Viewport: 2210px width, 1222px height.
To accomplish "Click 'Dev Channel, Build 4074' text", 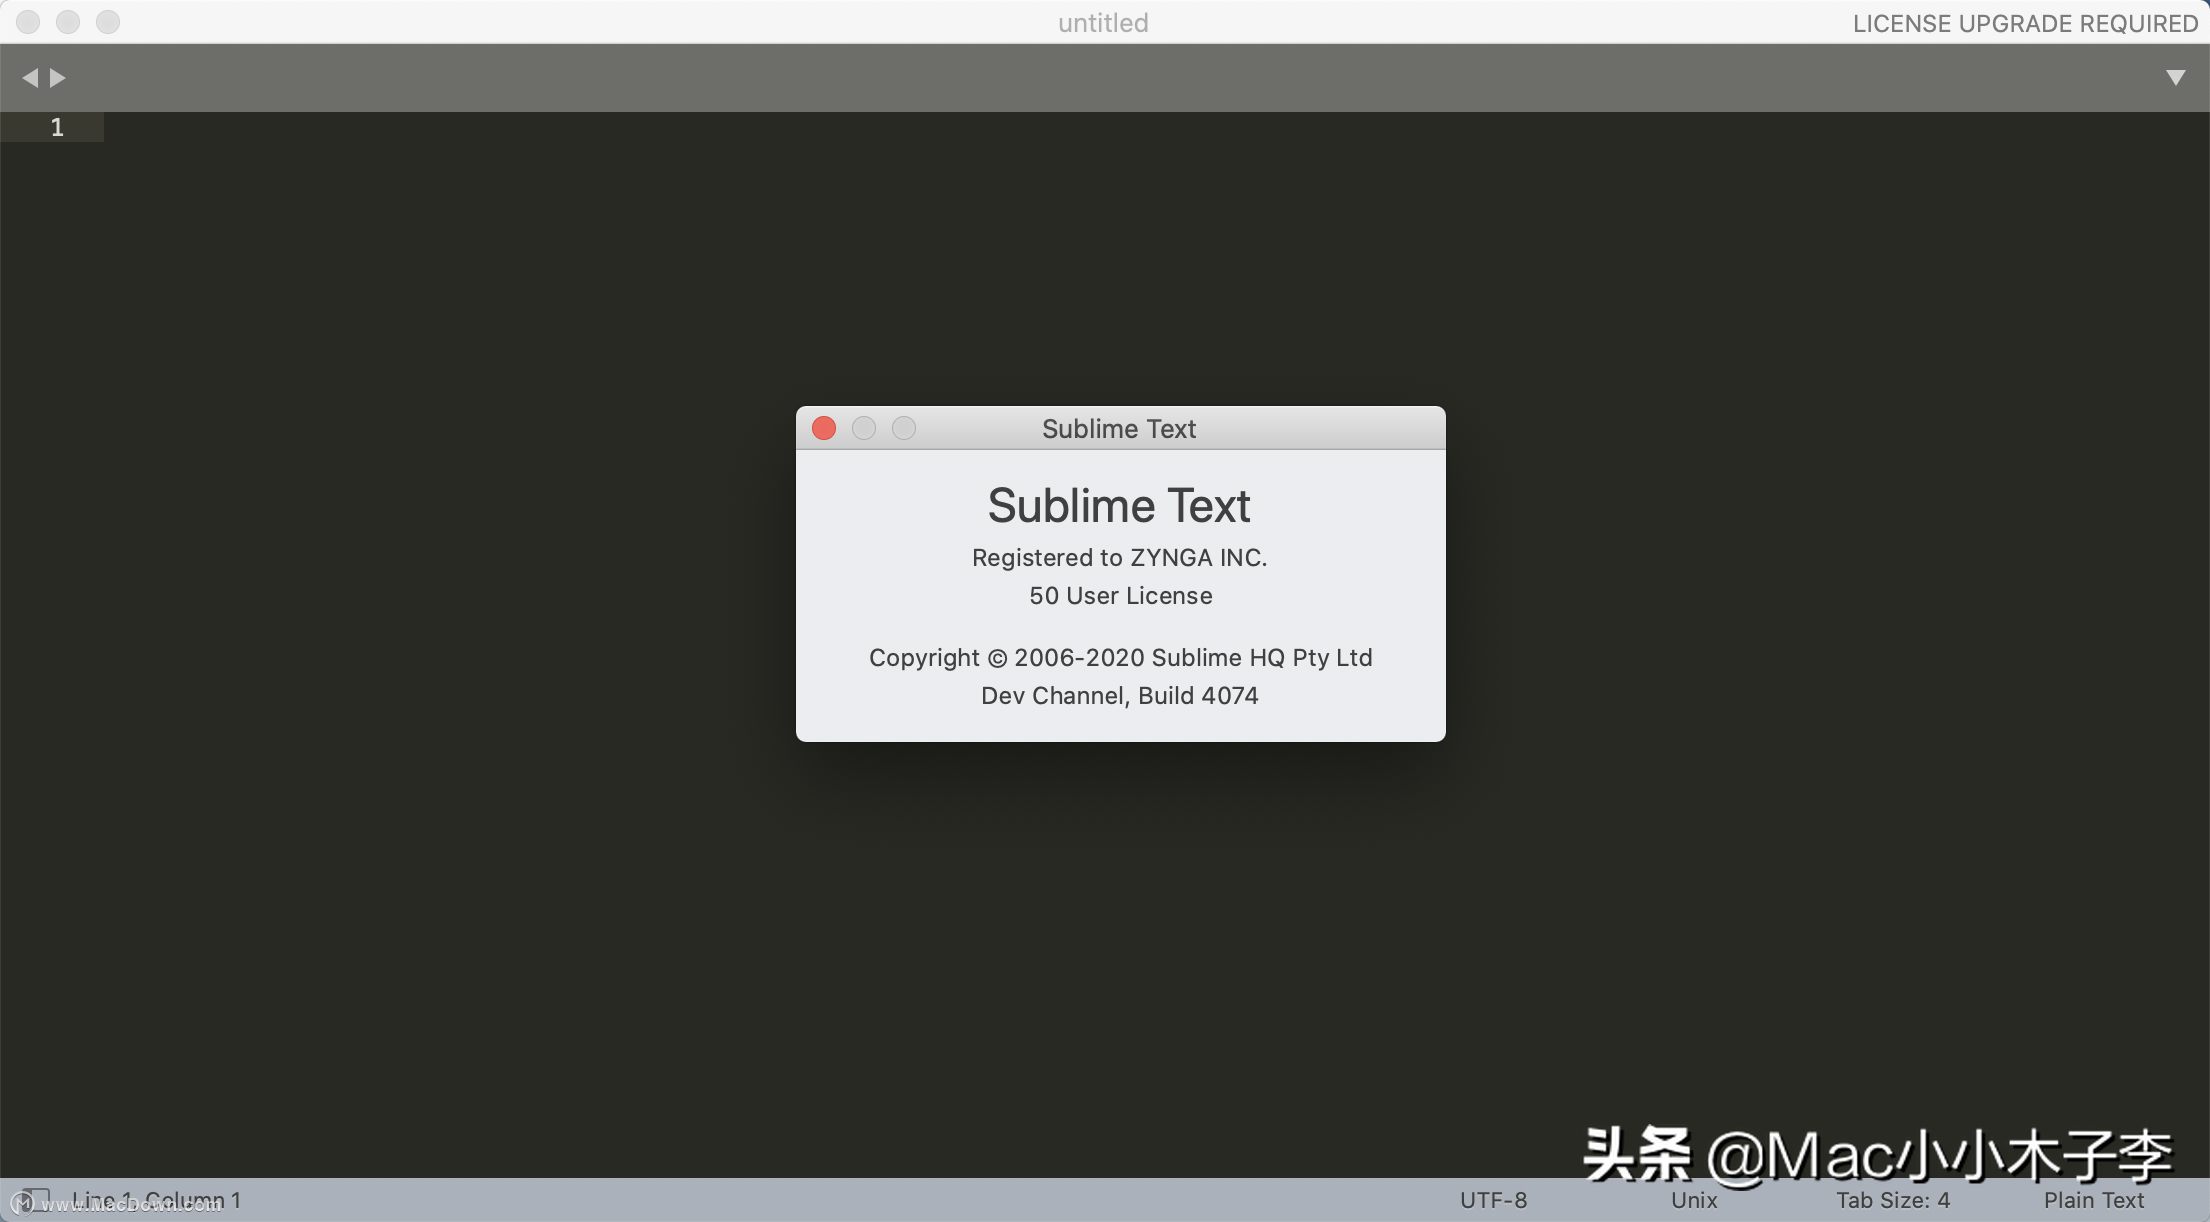I will pos(1119,696).
